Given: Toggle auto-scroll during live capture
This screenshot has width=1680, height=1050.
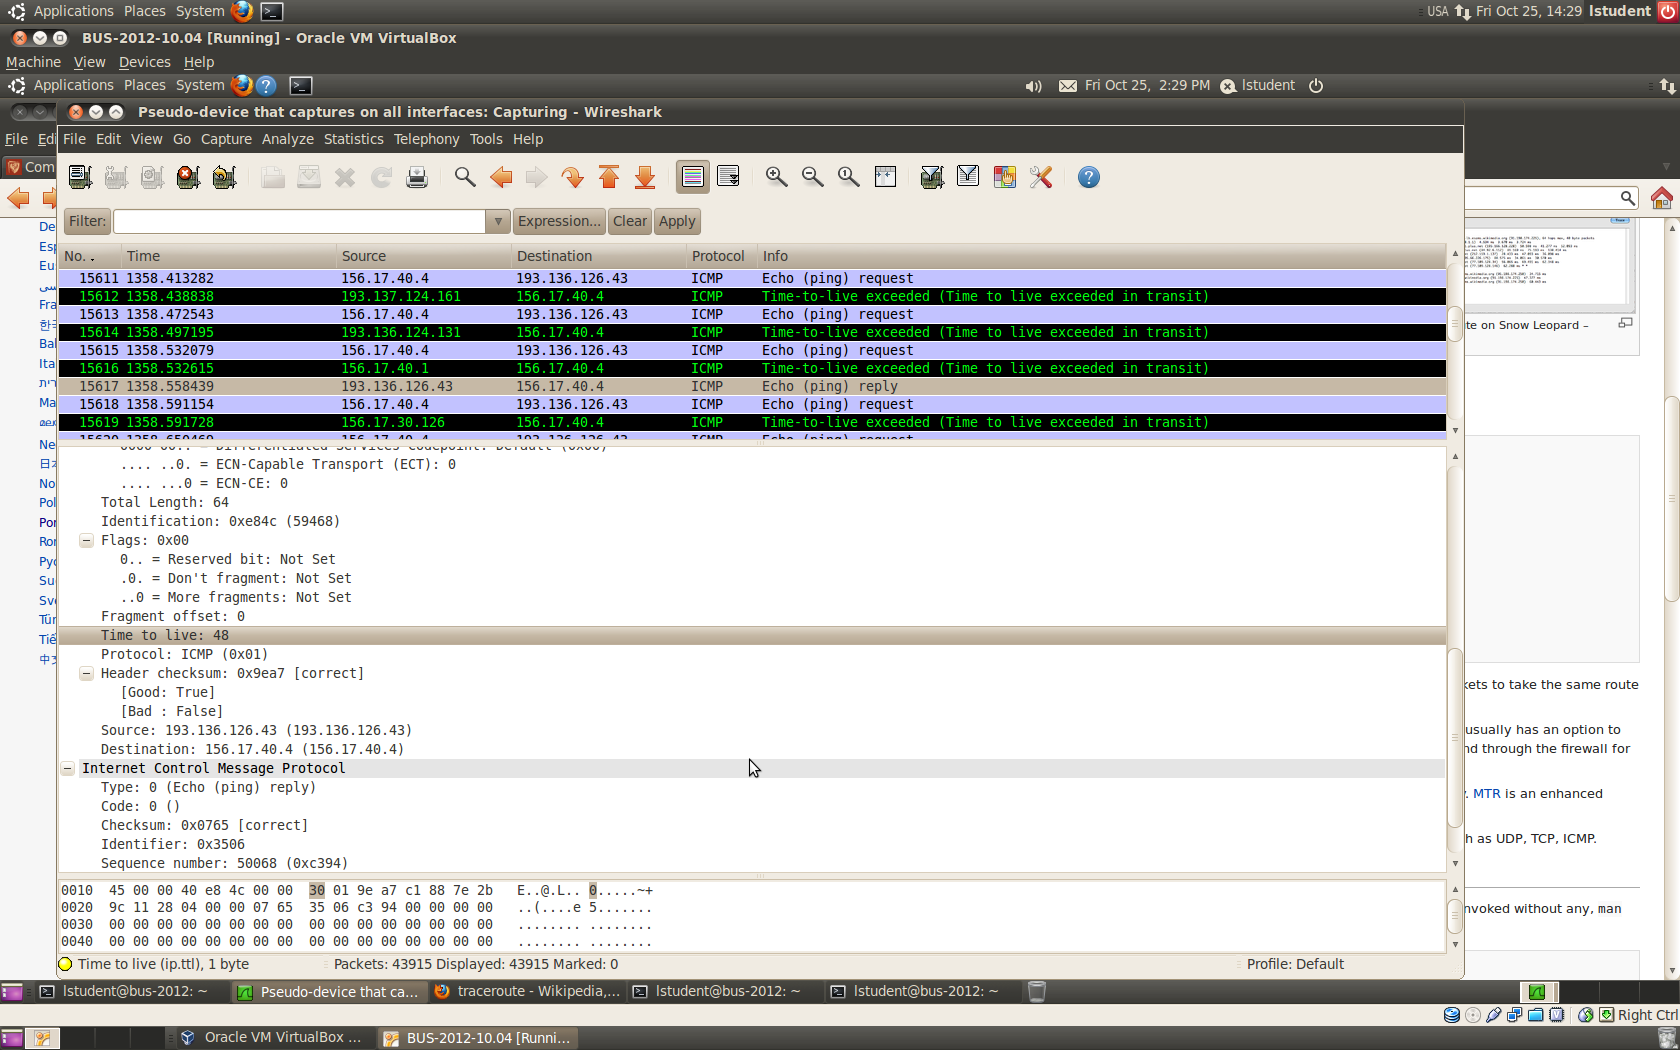Looking at the screenshot, I should click(728, 178).
